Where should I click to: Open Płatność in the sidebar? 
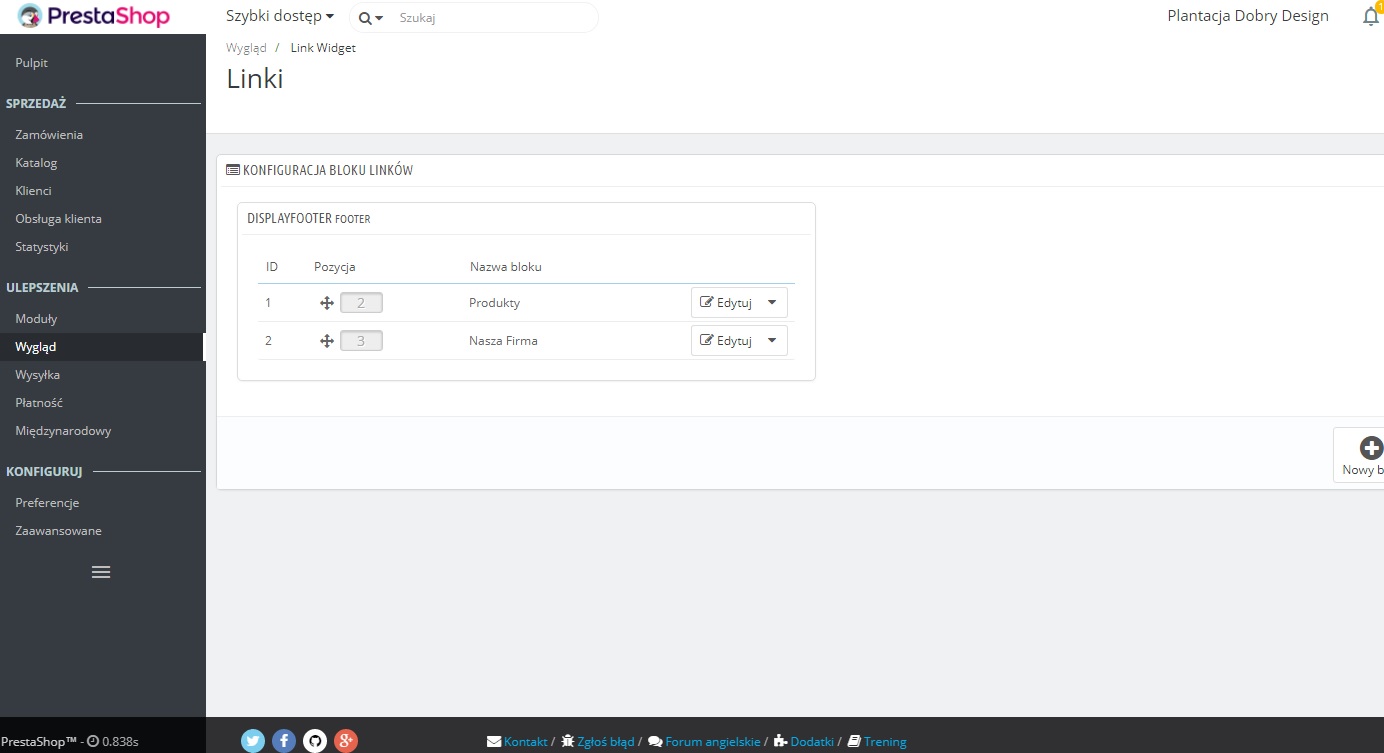click(x=39, y=403)
